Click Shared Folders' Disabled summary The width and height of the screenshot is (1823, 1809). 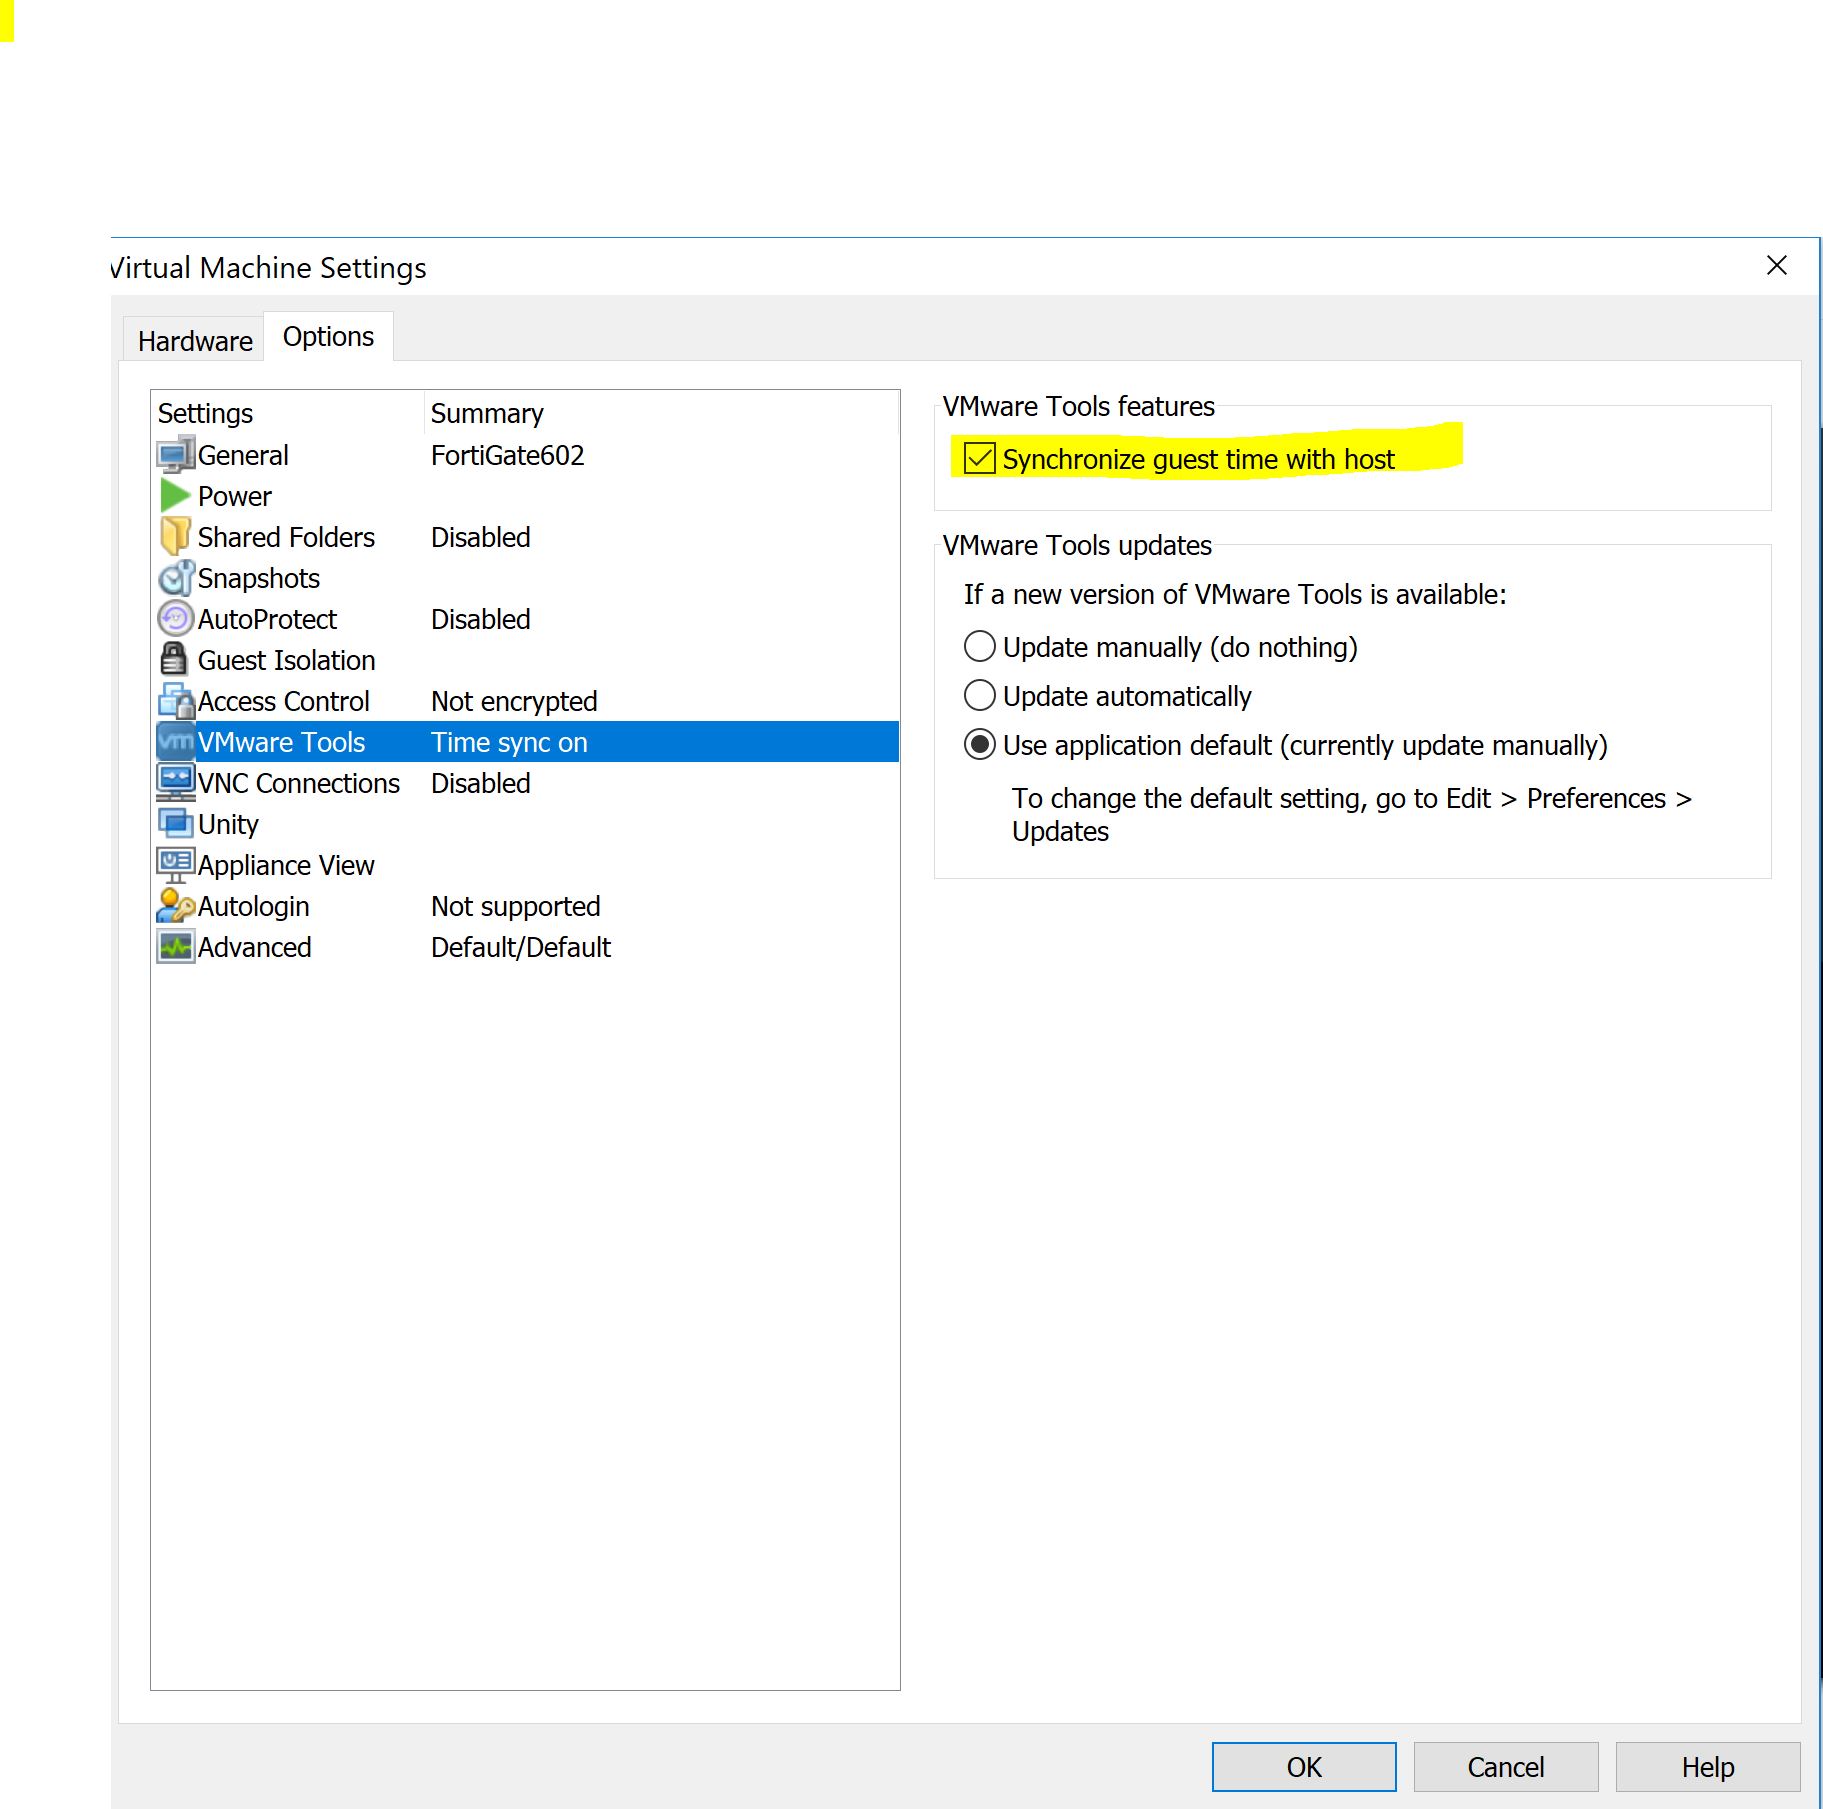pos(480,537)
